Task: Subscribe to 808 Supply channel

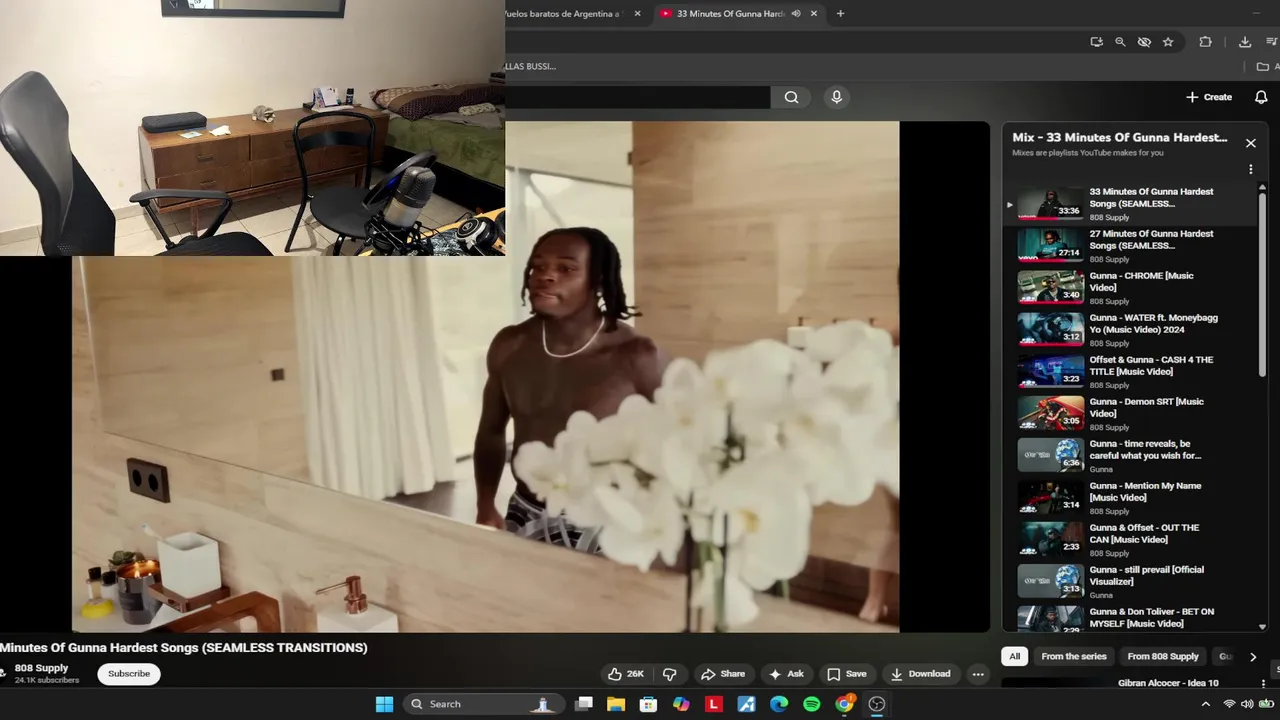Action: [x=129, y=674]
